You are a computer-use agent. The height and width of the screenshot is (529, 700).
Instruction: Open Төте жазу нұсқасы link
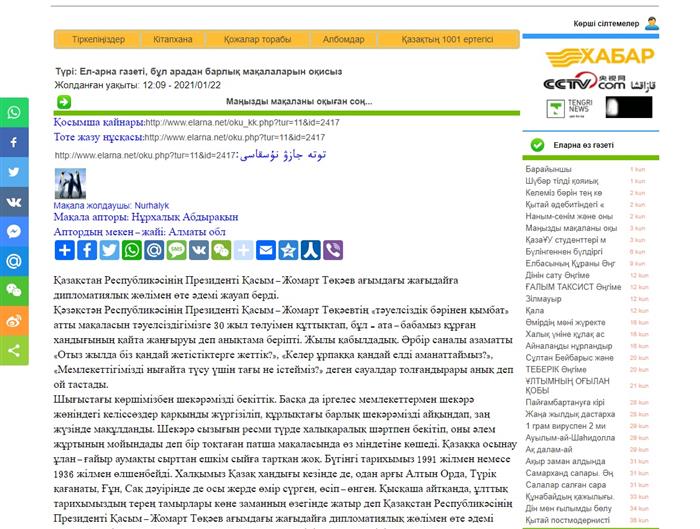98,137
